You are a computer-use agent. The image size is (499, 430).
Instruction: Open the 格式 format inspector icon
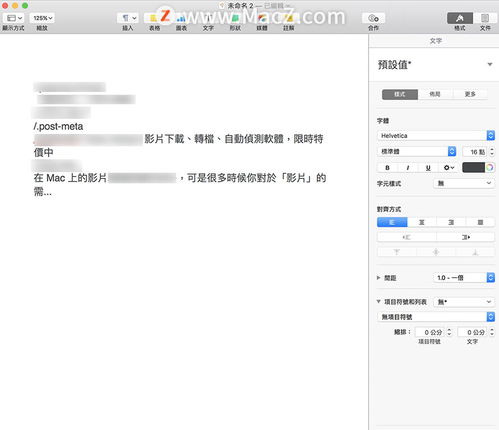tap(460, 18)
